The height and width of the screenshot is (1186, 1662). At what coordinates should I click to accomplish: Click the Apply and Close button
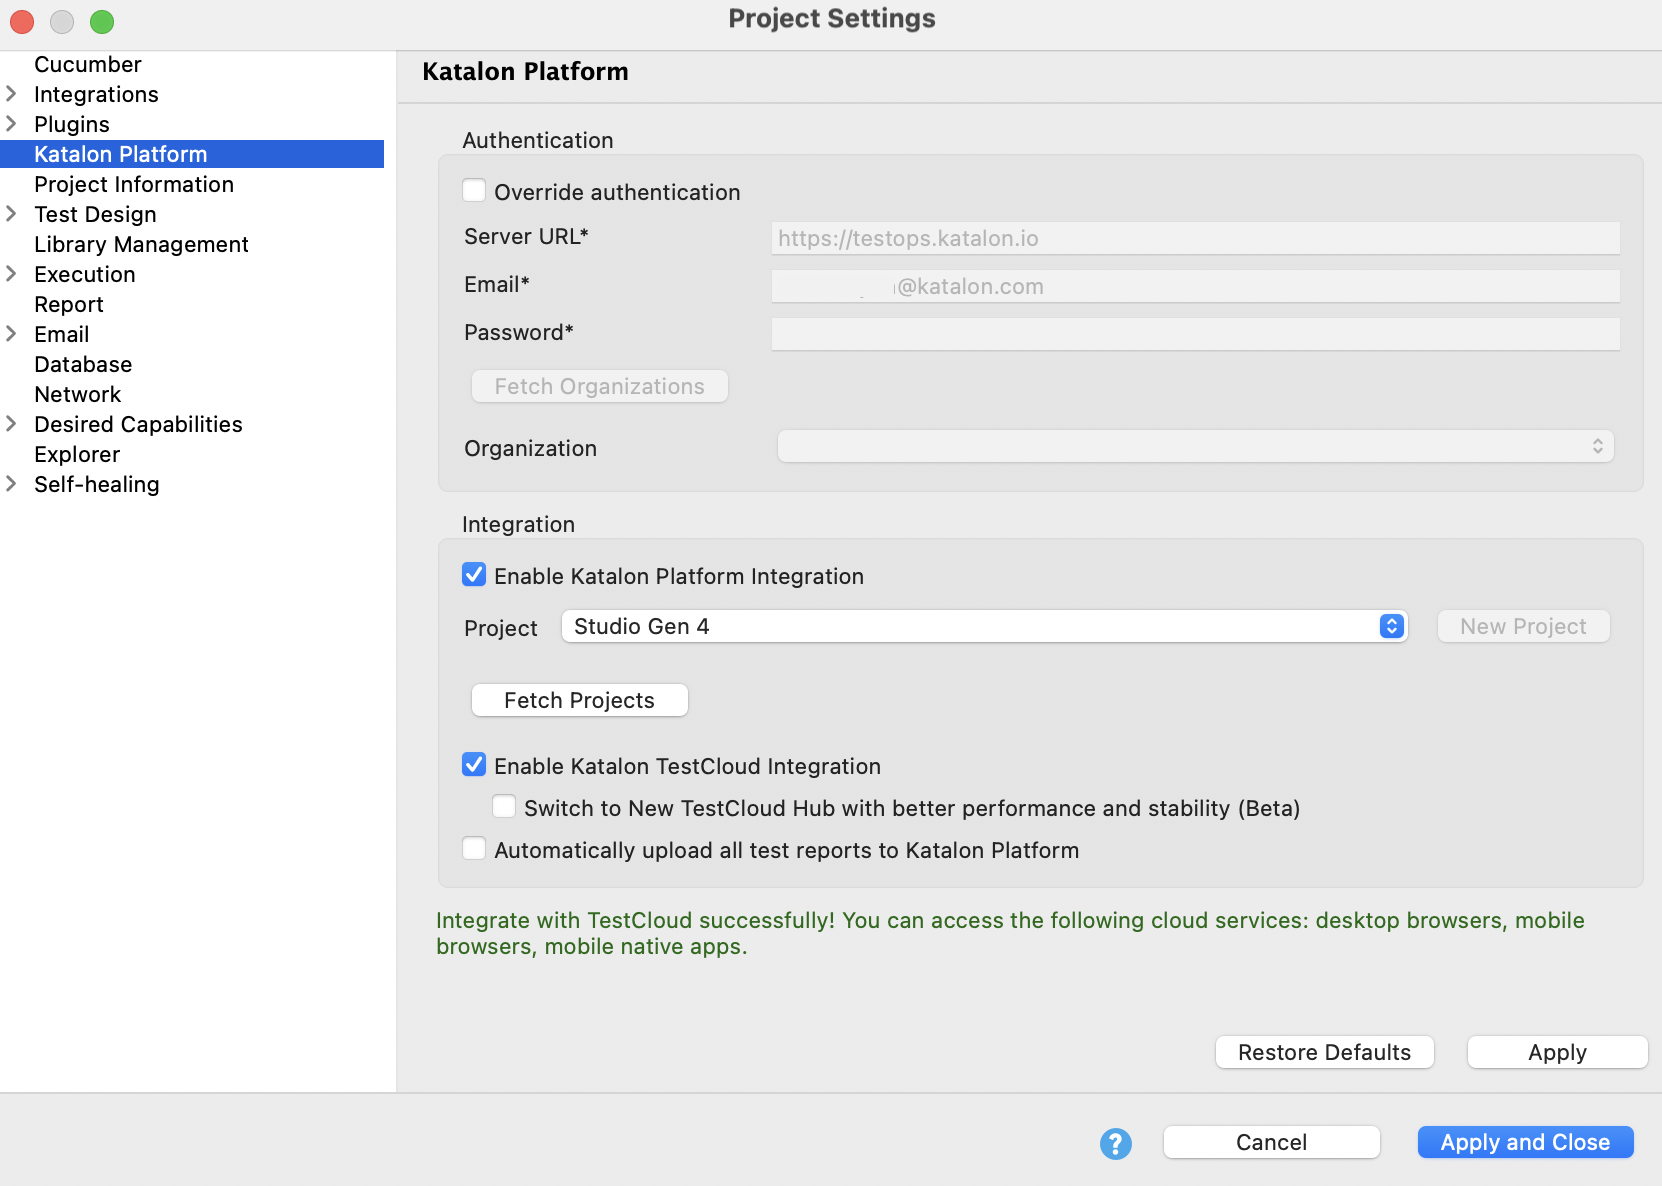[x=1524, y=1142]
